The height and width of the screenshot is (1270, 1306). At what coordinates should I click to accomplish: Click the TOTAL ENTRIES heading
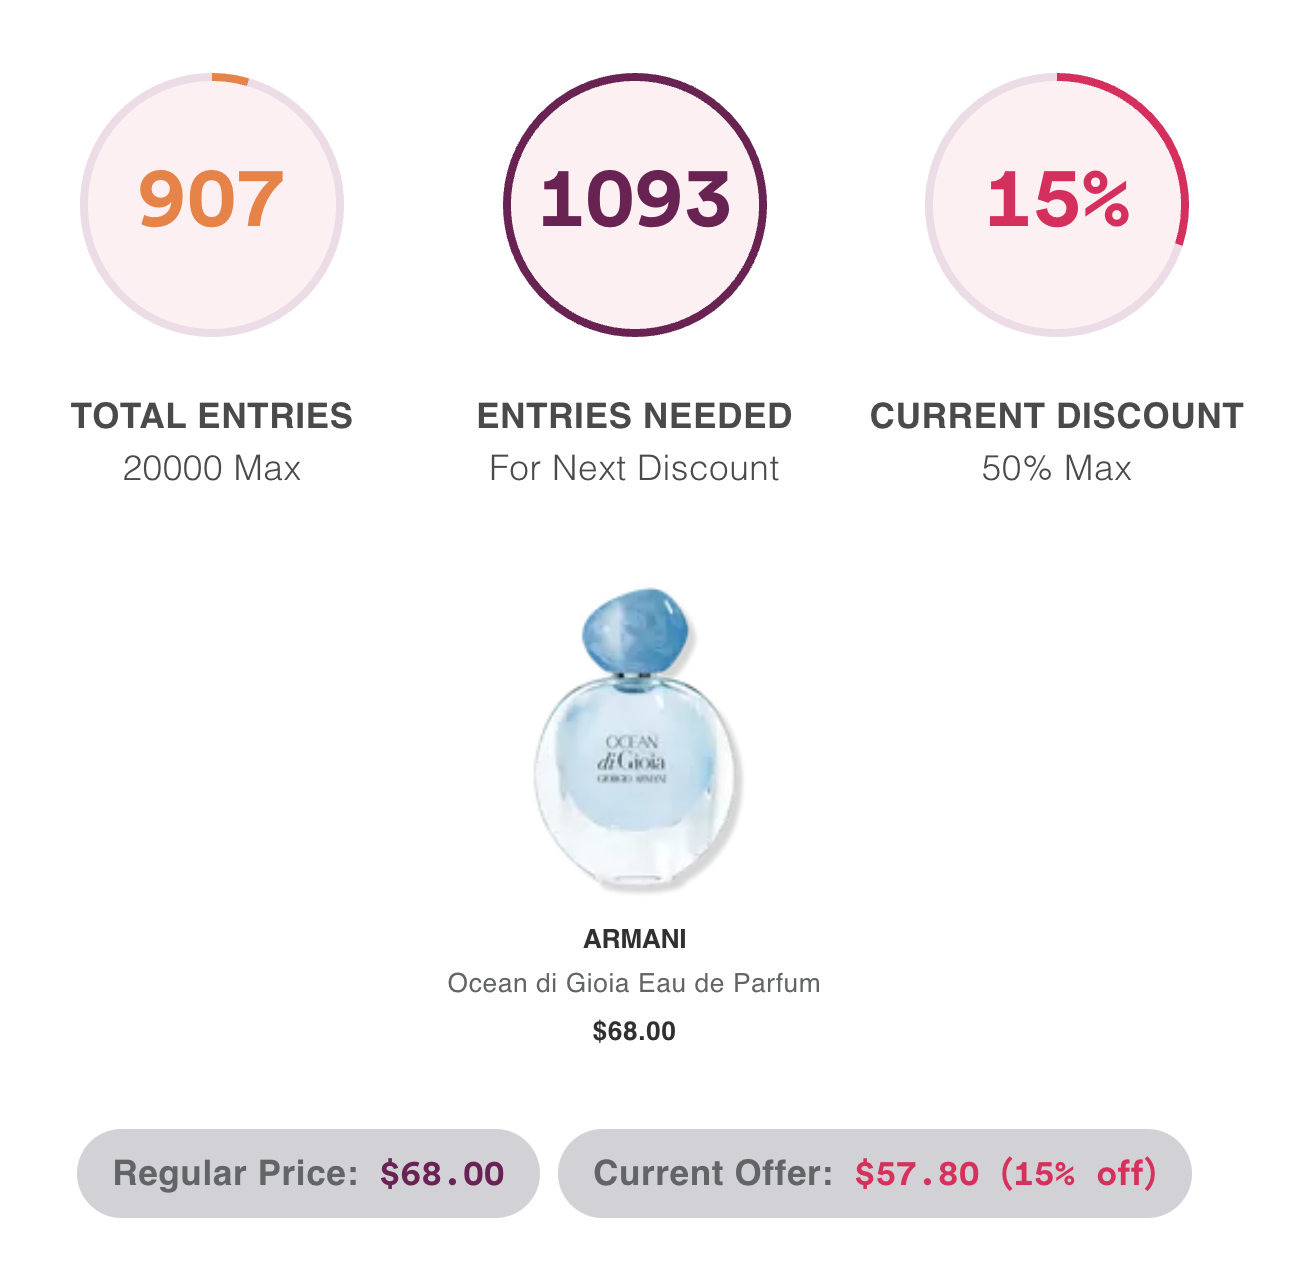212,416
